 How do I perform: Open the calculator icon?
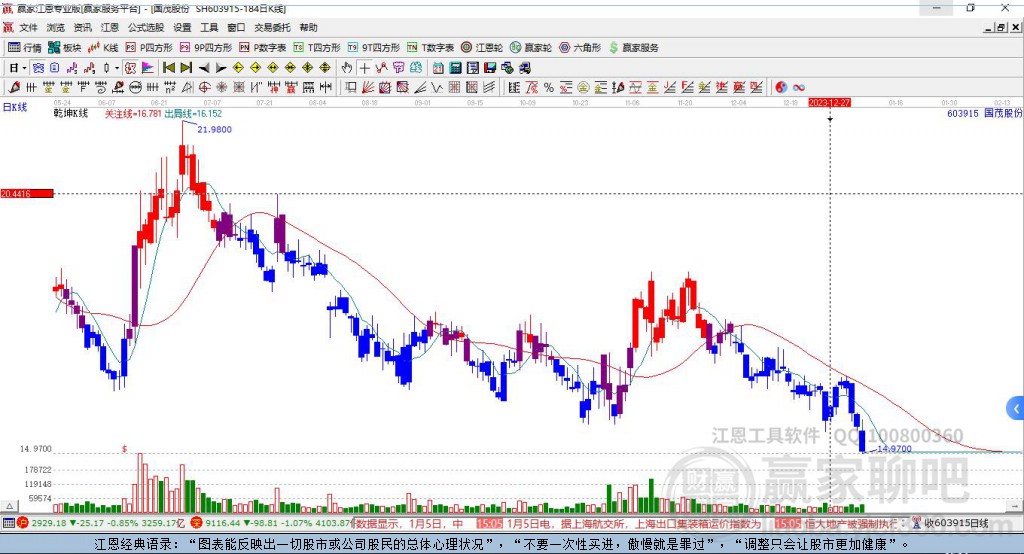pos(456,68)
